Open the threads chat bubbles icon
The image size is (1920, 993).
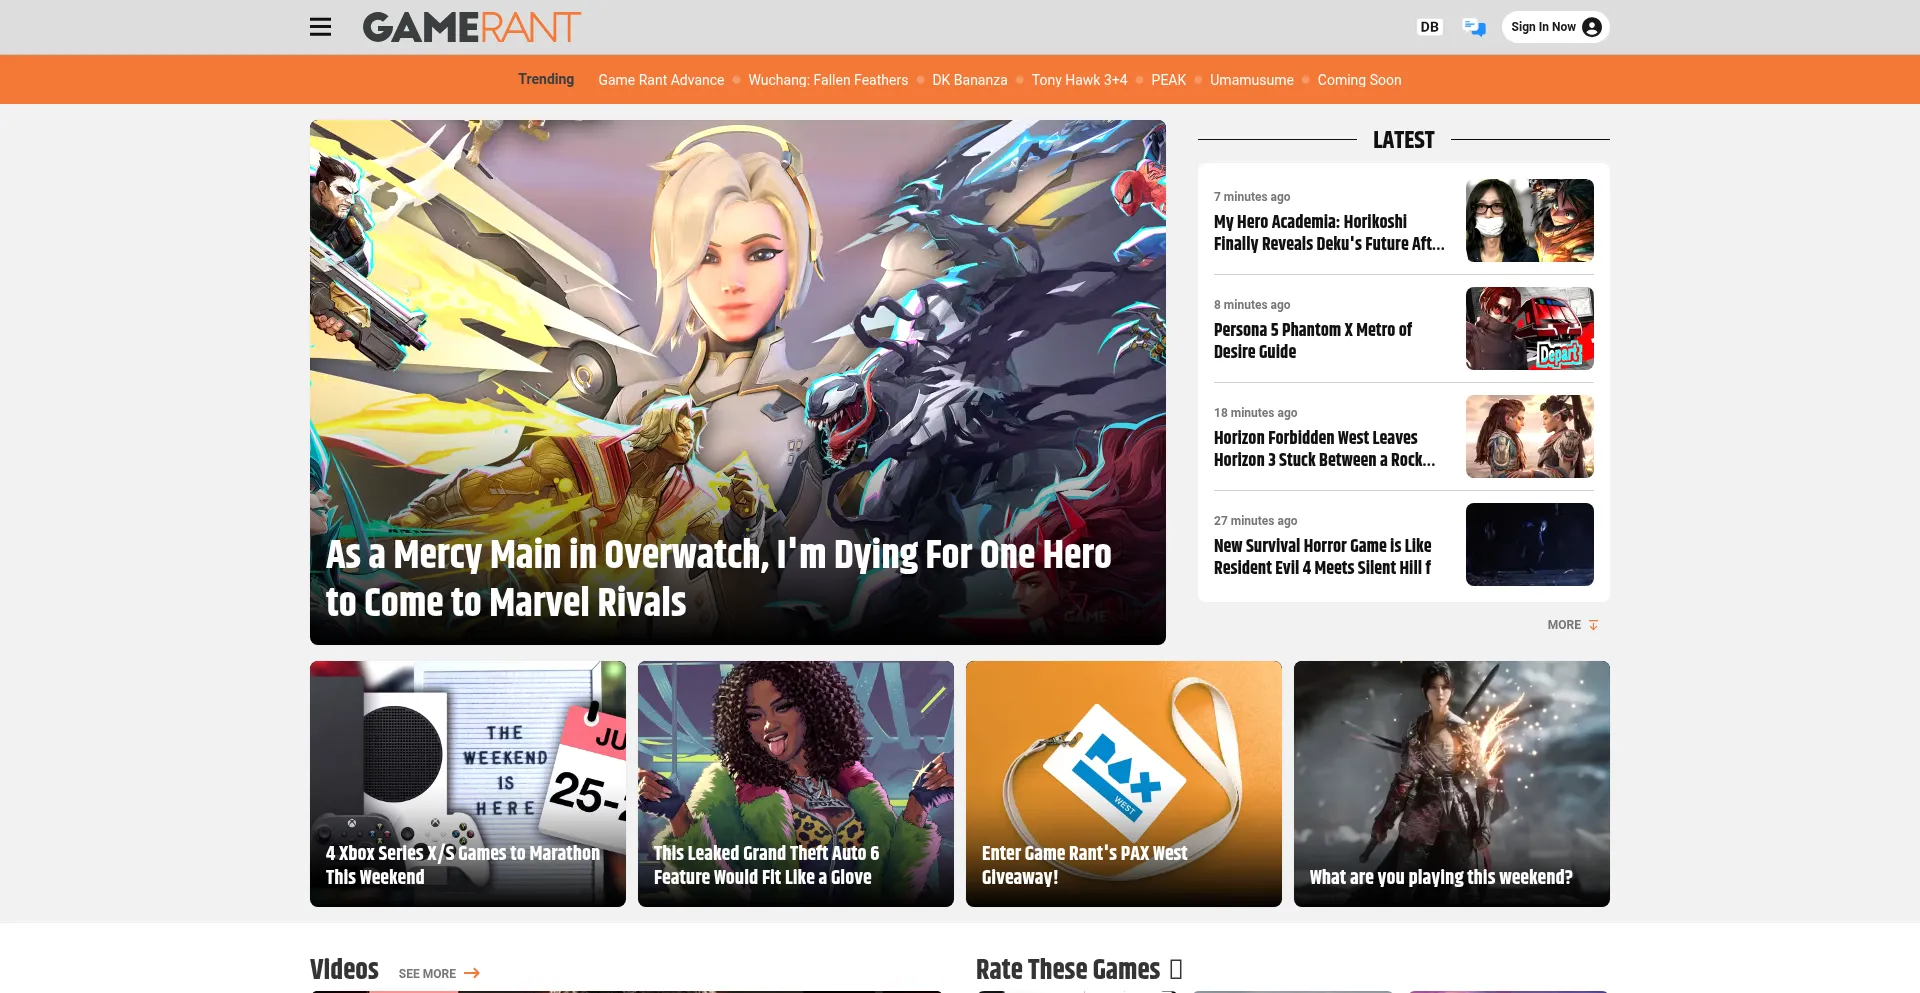click(x=1474, y=27)
